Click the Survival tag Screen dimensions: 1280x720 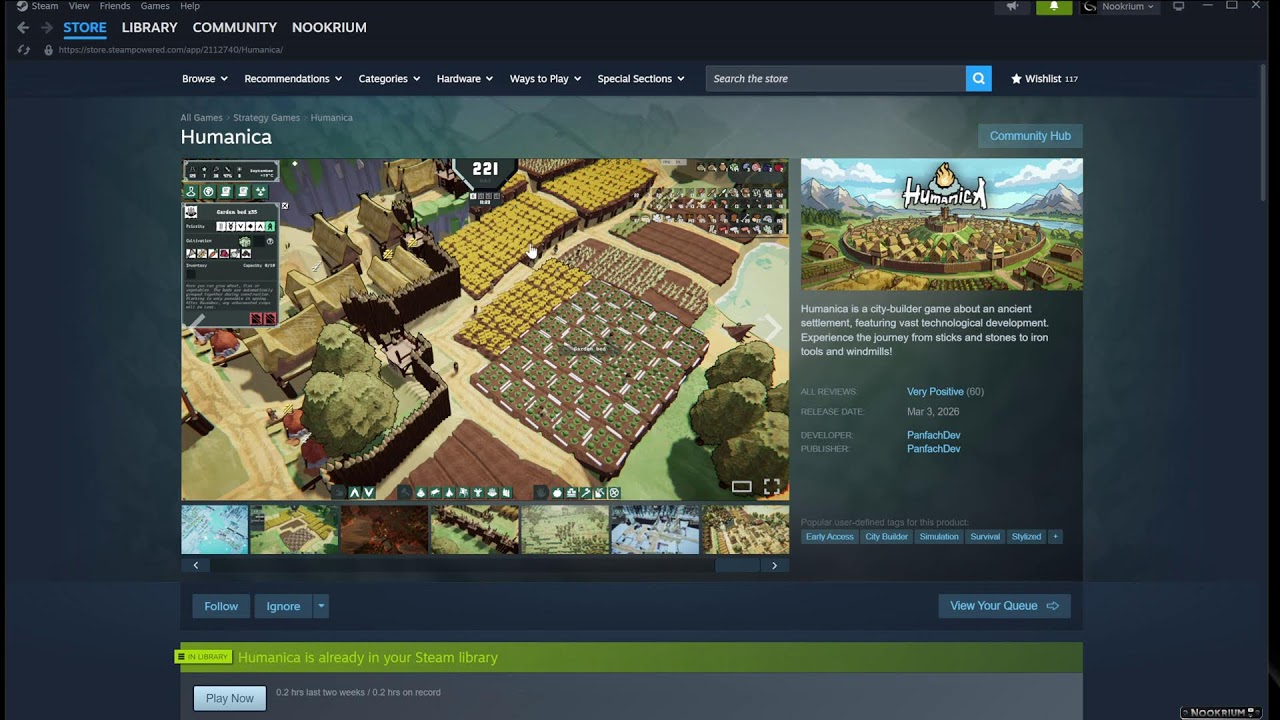tap(985, 537)
